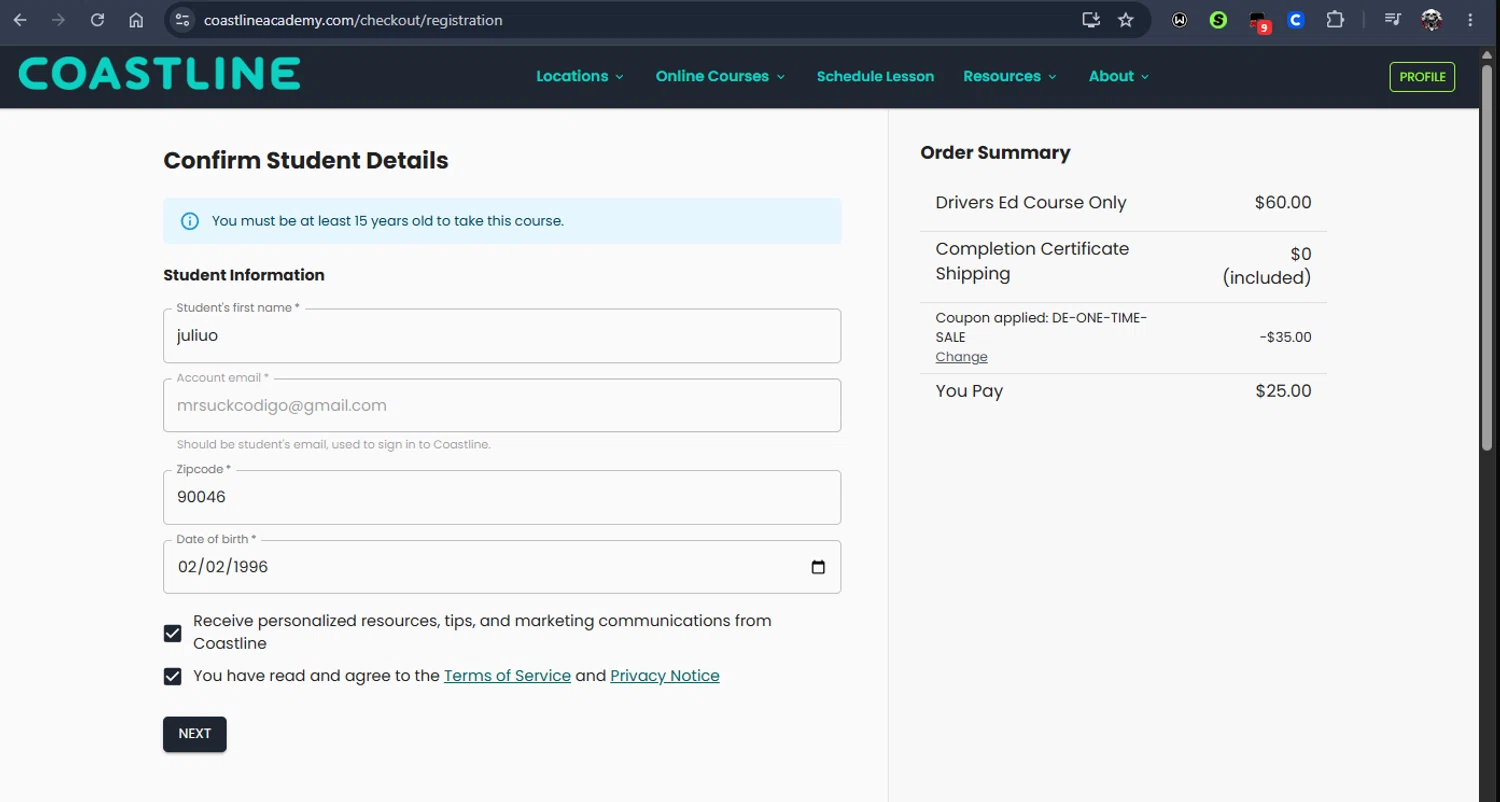Open the extension with red 9 badge
The image size is (1500, 802).
pos(1259,21)
